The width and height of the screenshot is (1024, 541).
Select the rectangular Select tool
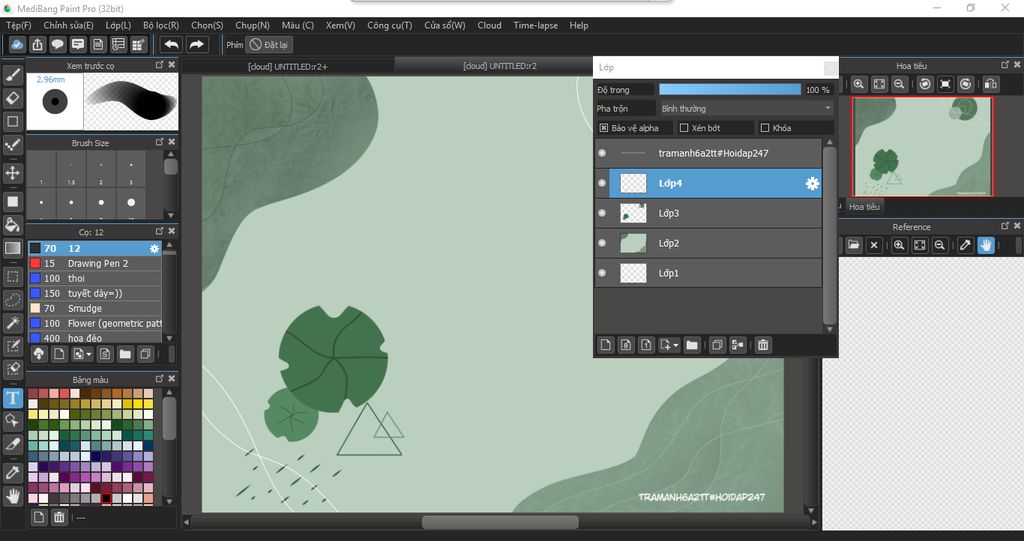tap(12, 276)
